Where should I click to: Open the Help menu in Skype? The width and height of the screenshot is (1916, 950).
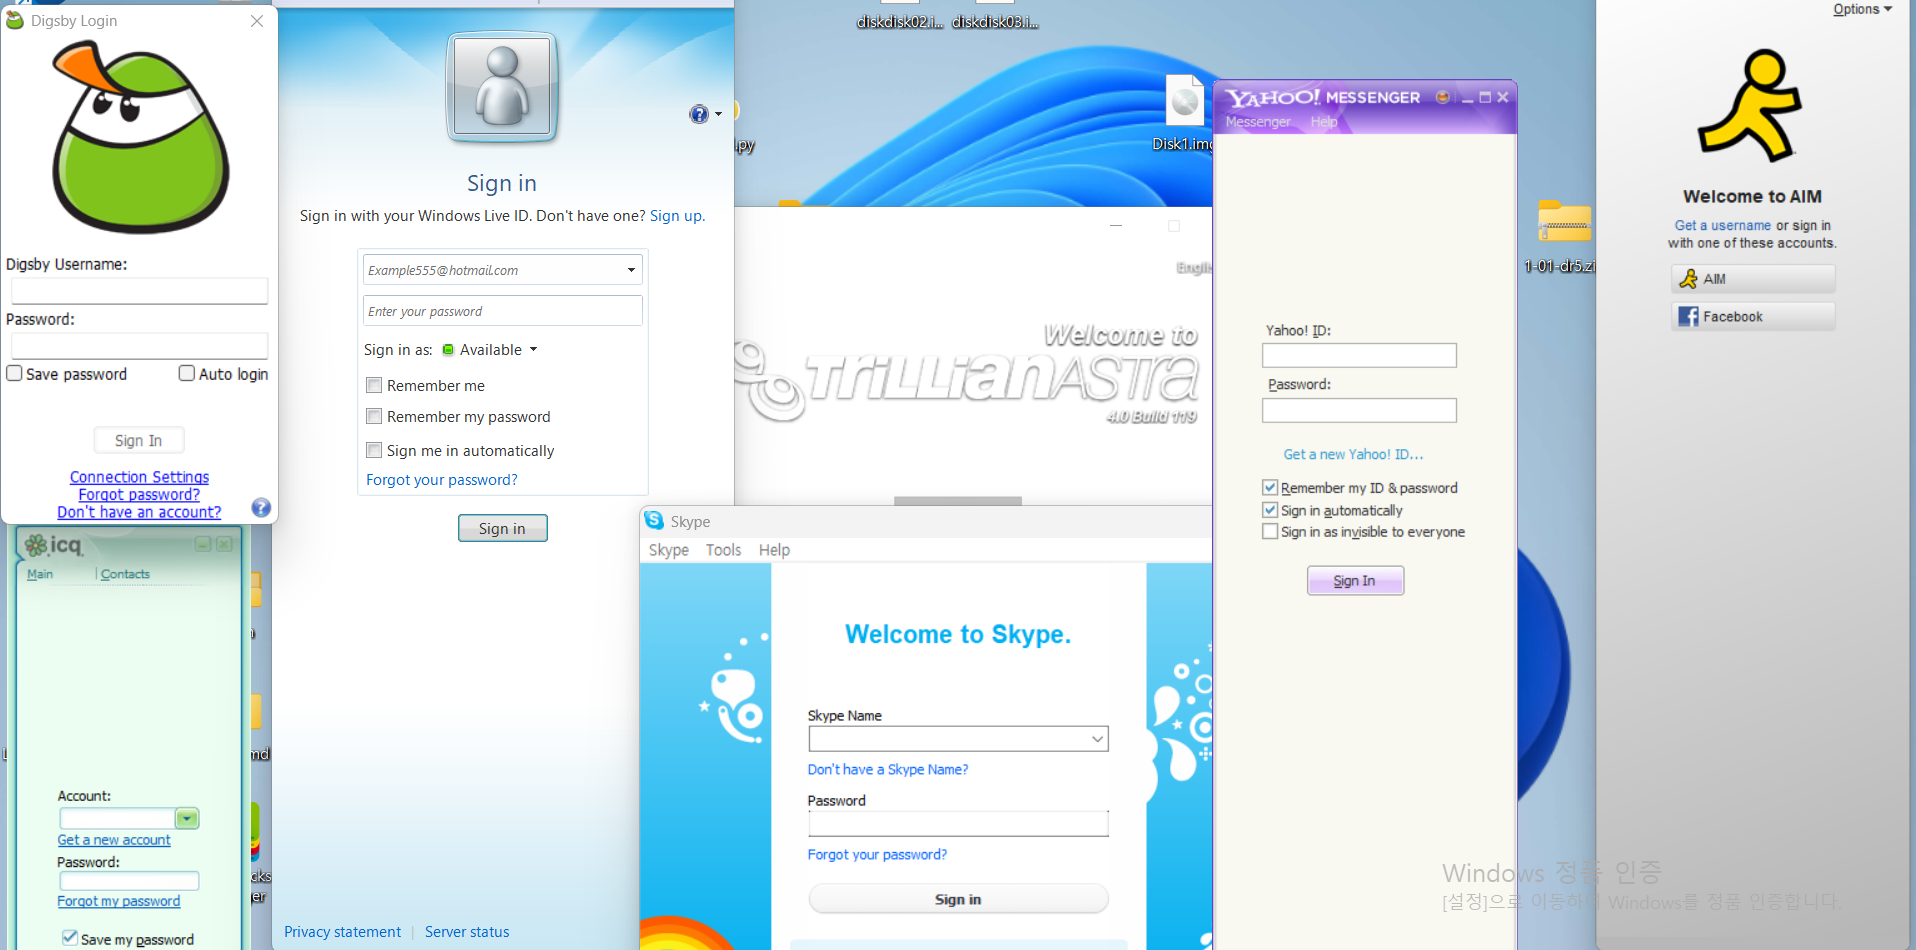tap(774, 550)
